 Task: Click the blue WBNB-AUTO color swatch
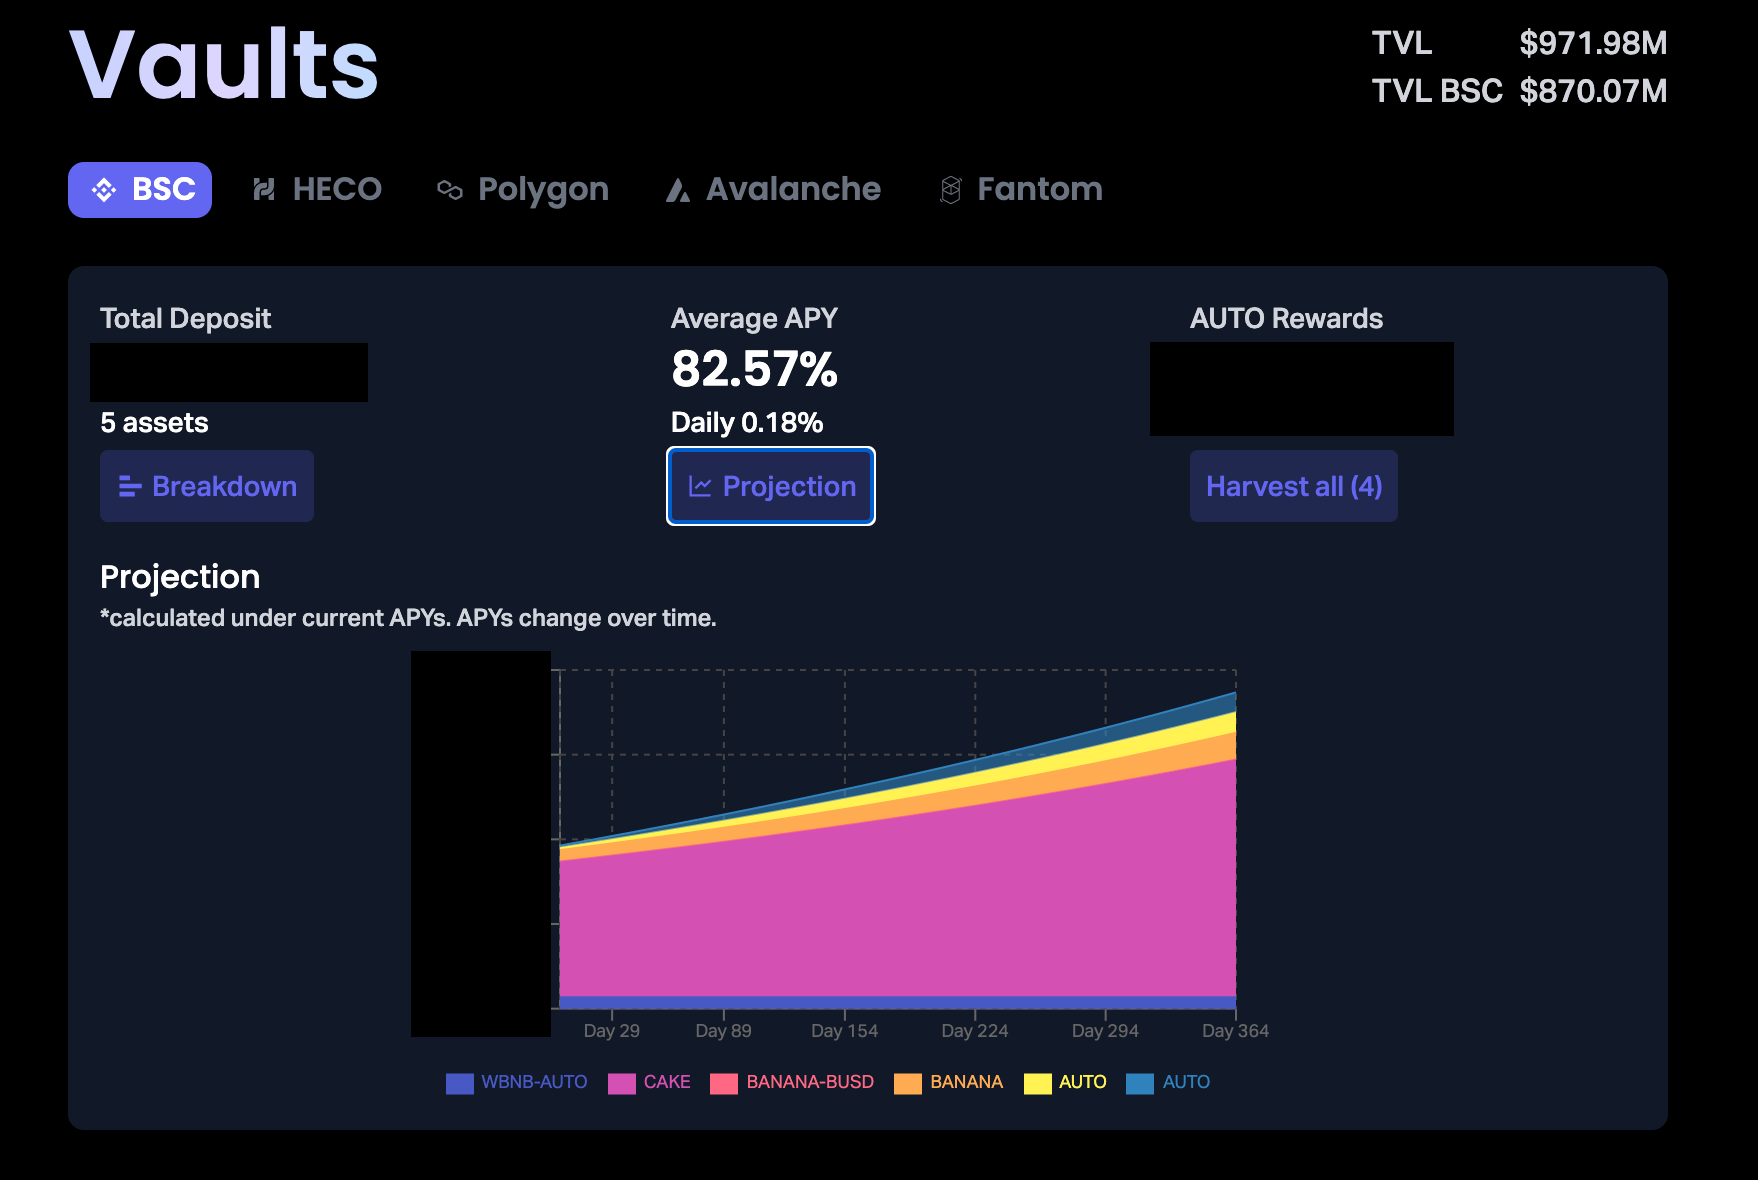[x=458, y=1082]
